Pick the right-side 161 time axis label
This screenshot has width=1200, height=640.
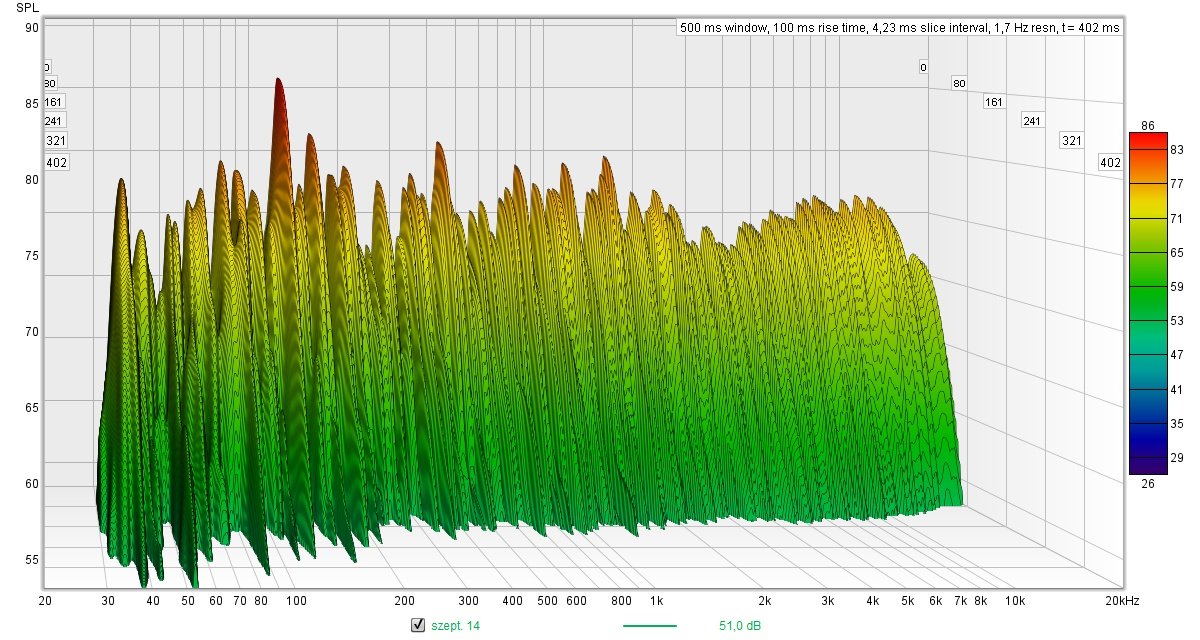pyautogui.click(x=993, y=102)
